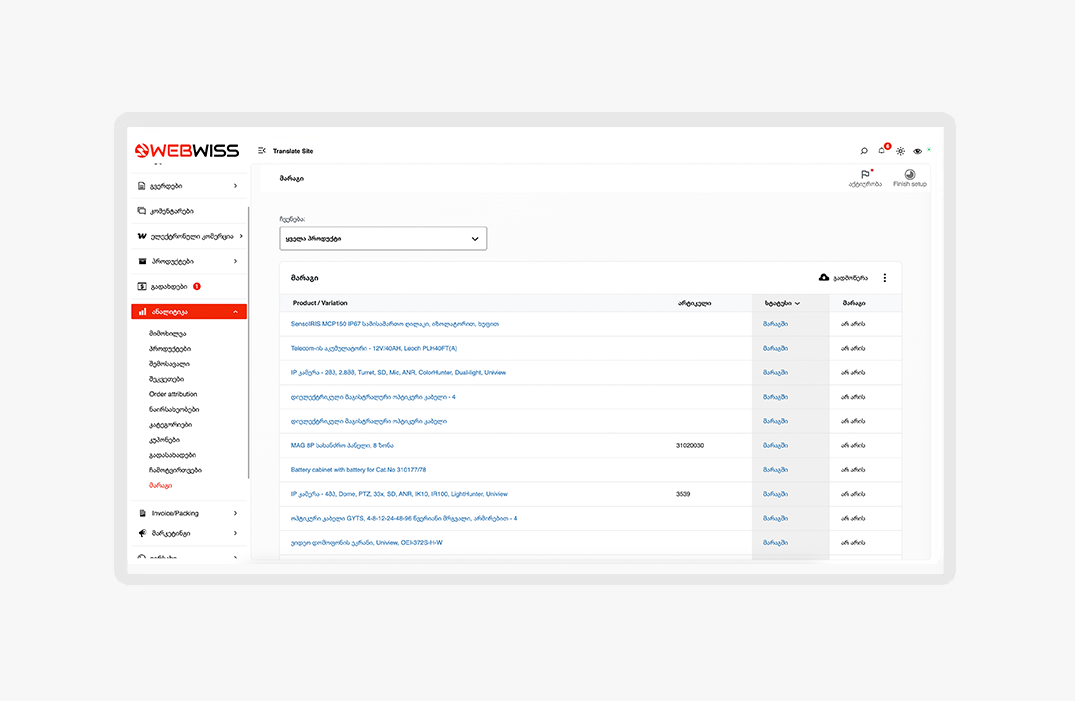Viewport: 1075px width, 701px height.
Task: Sort by the status column header arrow
Action: point(797,303)
